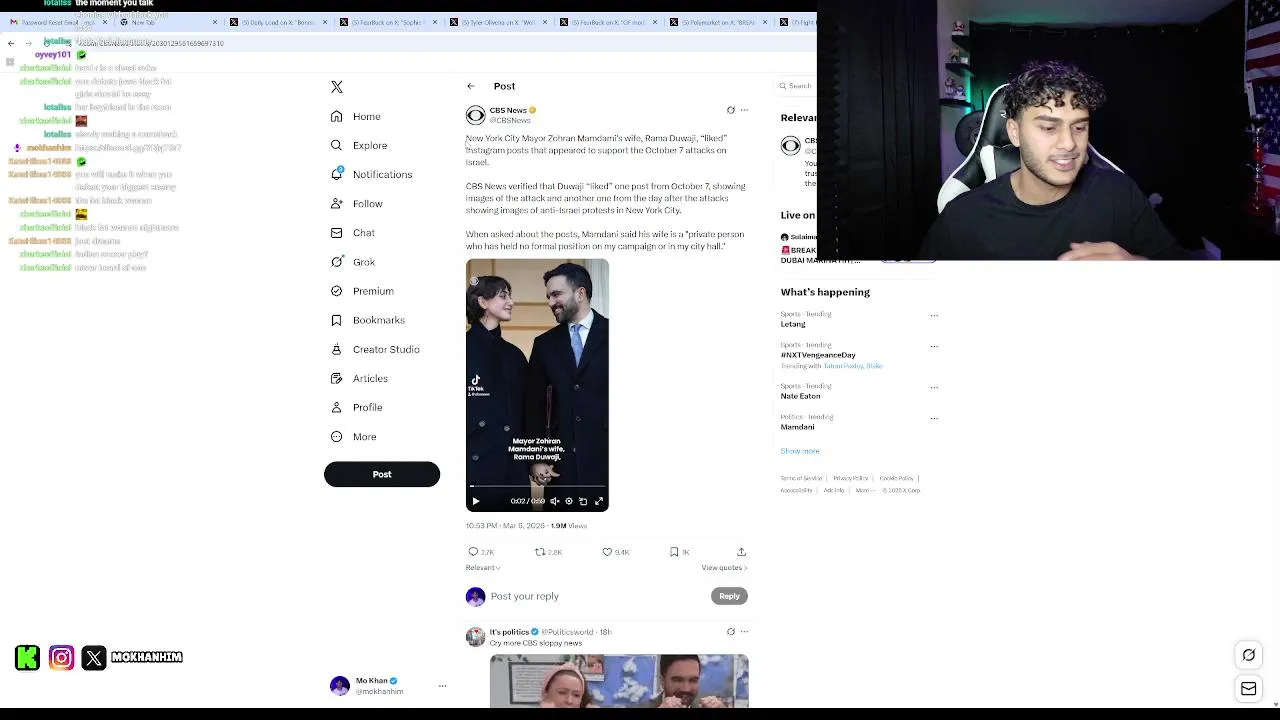The height and width of the screenshot is (720, 1280).
Task: Enter fullscreen on the video
Action: 599,501
